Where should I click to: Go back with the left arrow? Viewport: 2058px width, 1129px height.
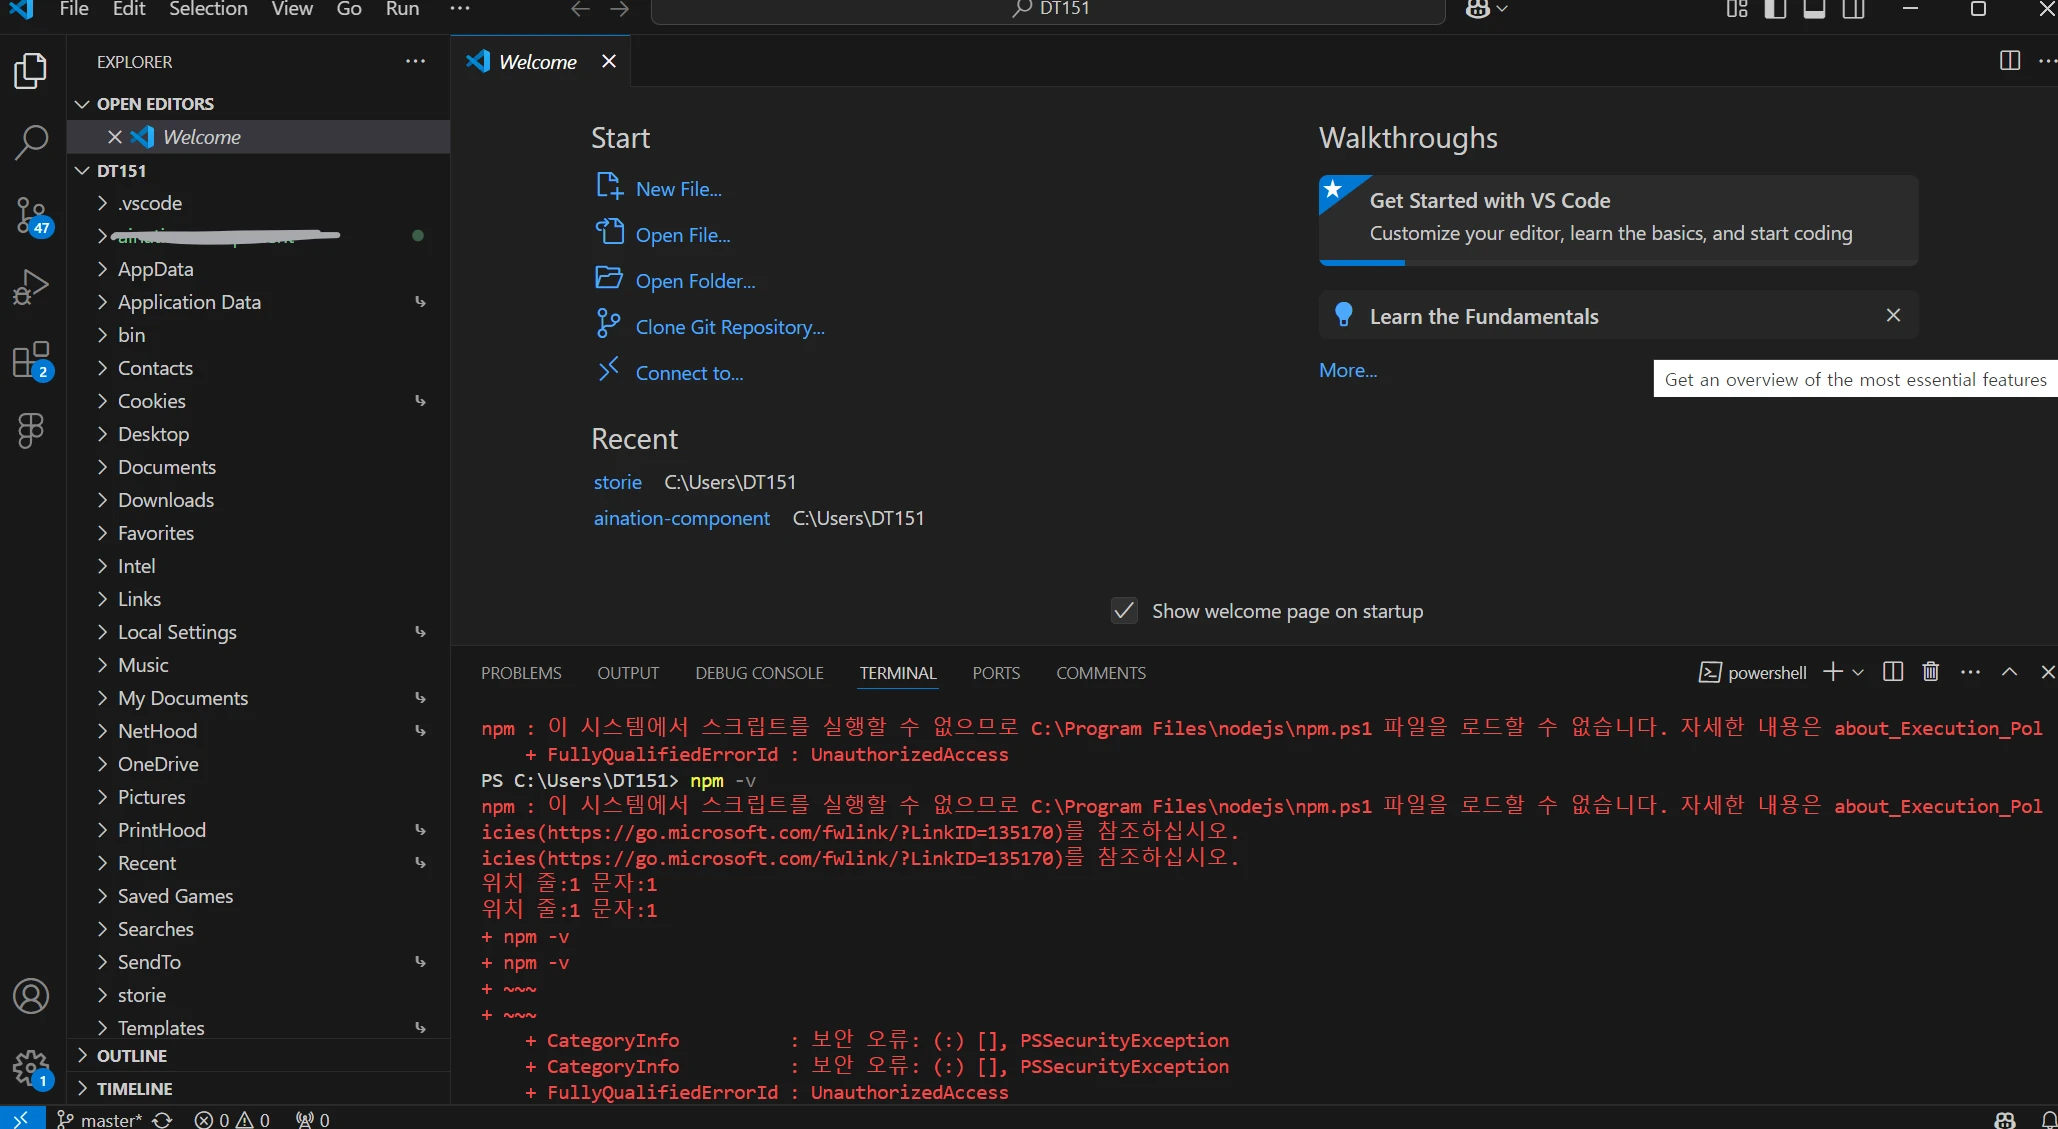(580, 9)
